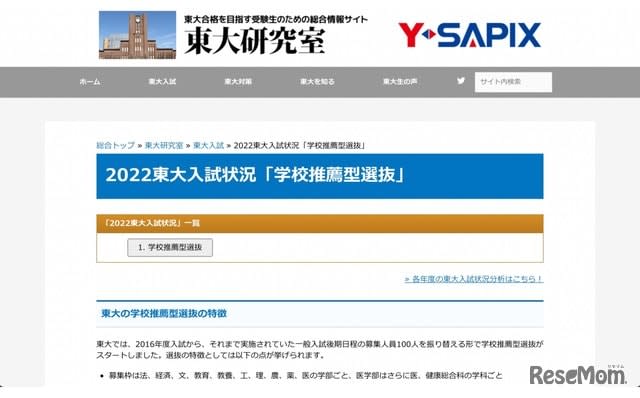The height and width of the screenshot is (398, 640).
Task: Select 東大を知る in navigation bar
Action: pyautogui.click(x=317, y=82)
